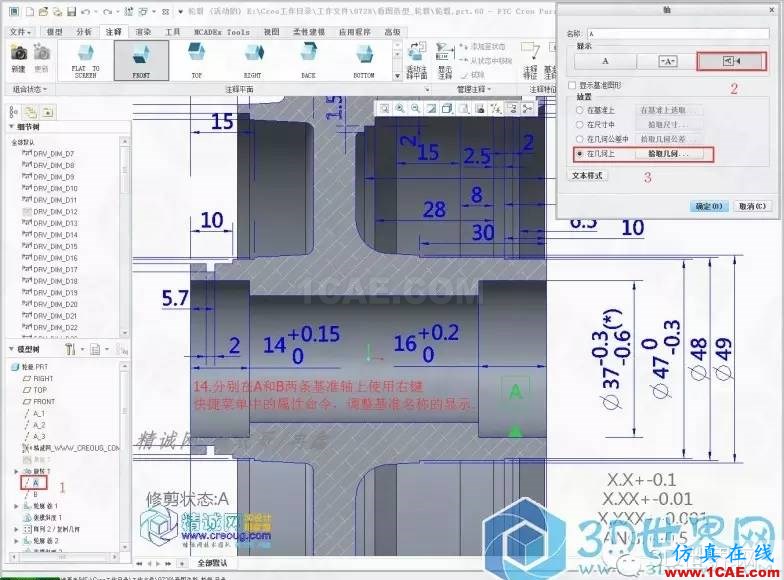Select the 在尺寸中 radio button
This screenshot has height=580, width=784.
580,124
